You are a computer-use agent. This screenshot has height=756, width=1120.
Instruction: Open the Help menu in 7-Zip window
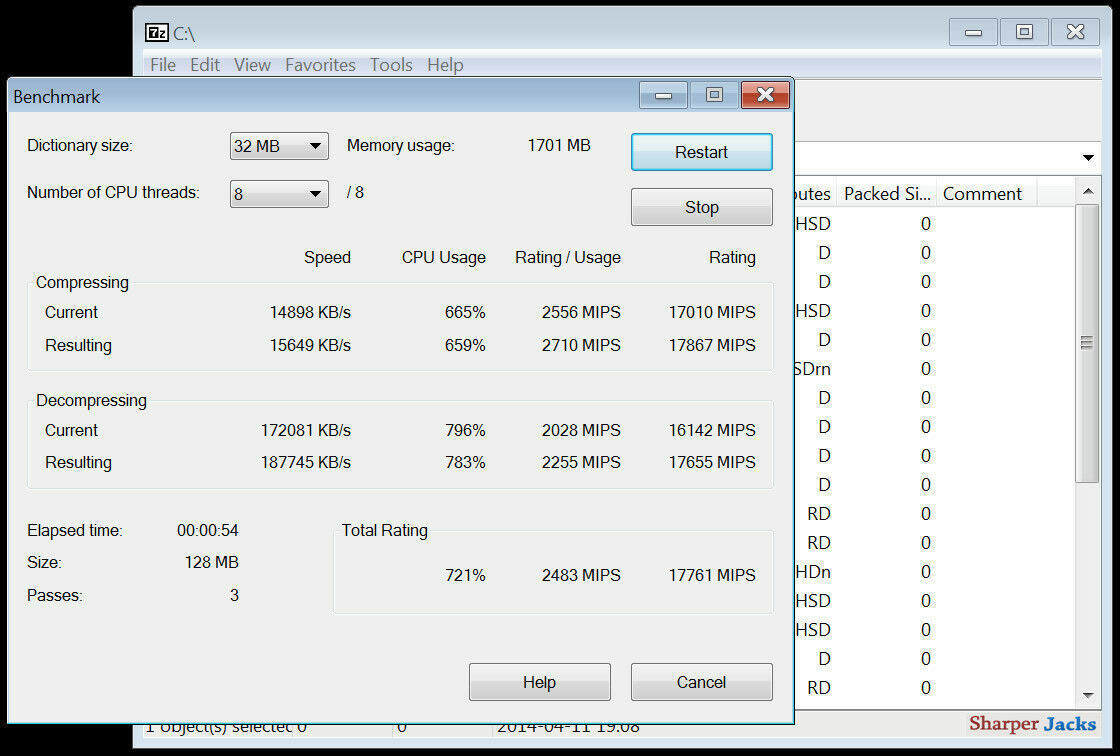pyautogui.click(x=445, y=65)
